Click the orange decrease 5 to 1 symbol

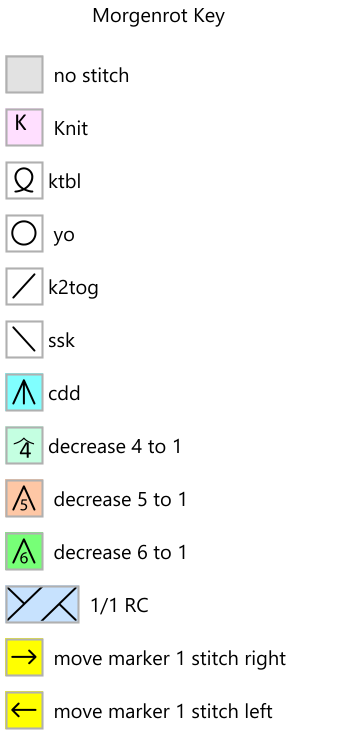[x=24, y=498]
